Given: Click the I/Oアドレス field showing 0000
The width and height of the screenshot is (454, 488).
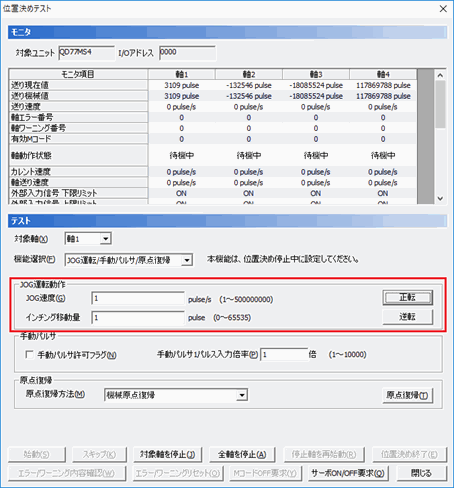Looking at the screenshot, I should 187,53.
